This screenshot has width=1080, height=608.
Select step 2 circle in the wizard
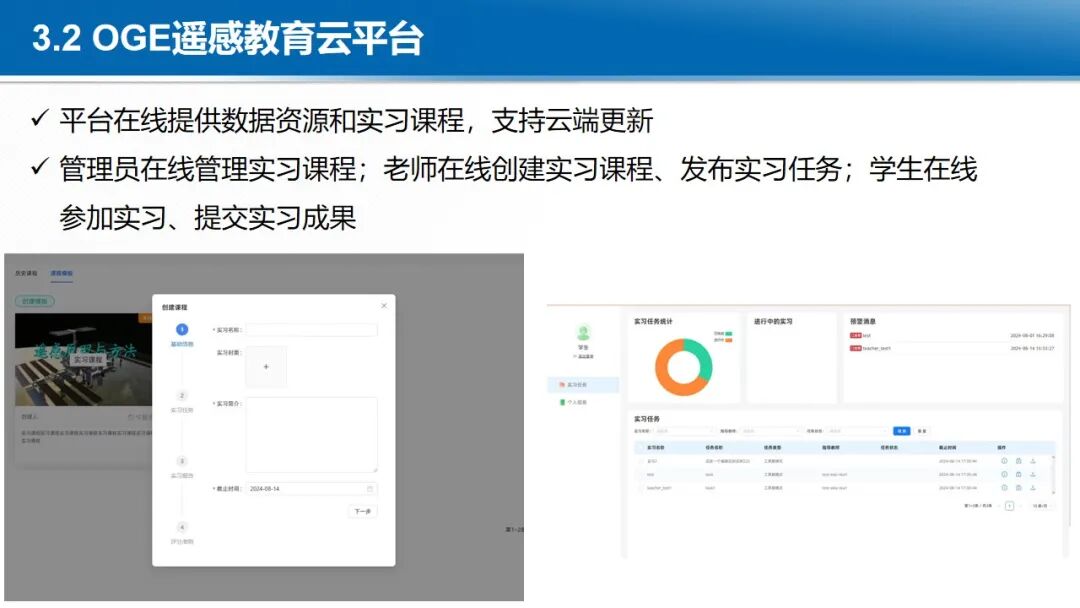(x=182, y=395)
